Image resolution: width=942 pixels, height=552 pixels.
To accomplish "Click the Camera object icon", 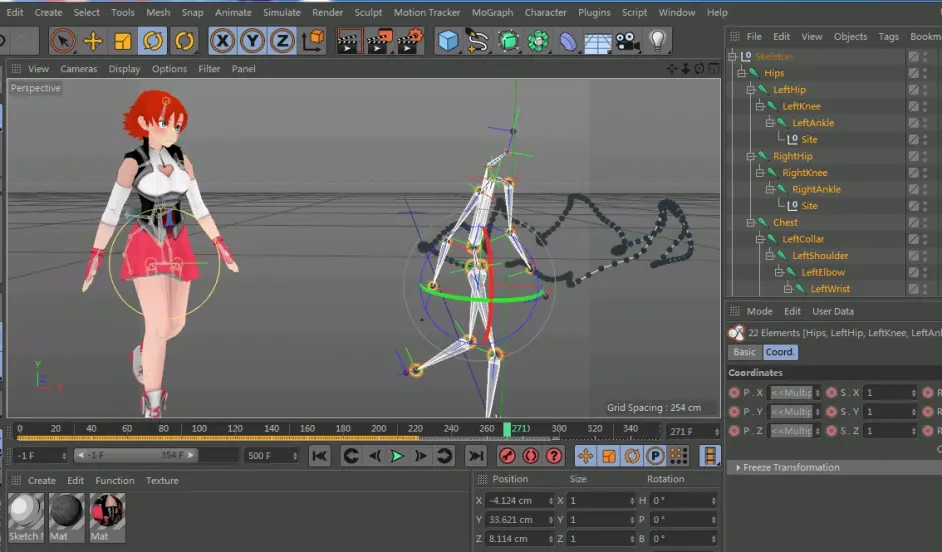I will pyautogui.click(x=627, y=41).
